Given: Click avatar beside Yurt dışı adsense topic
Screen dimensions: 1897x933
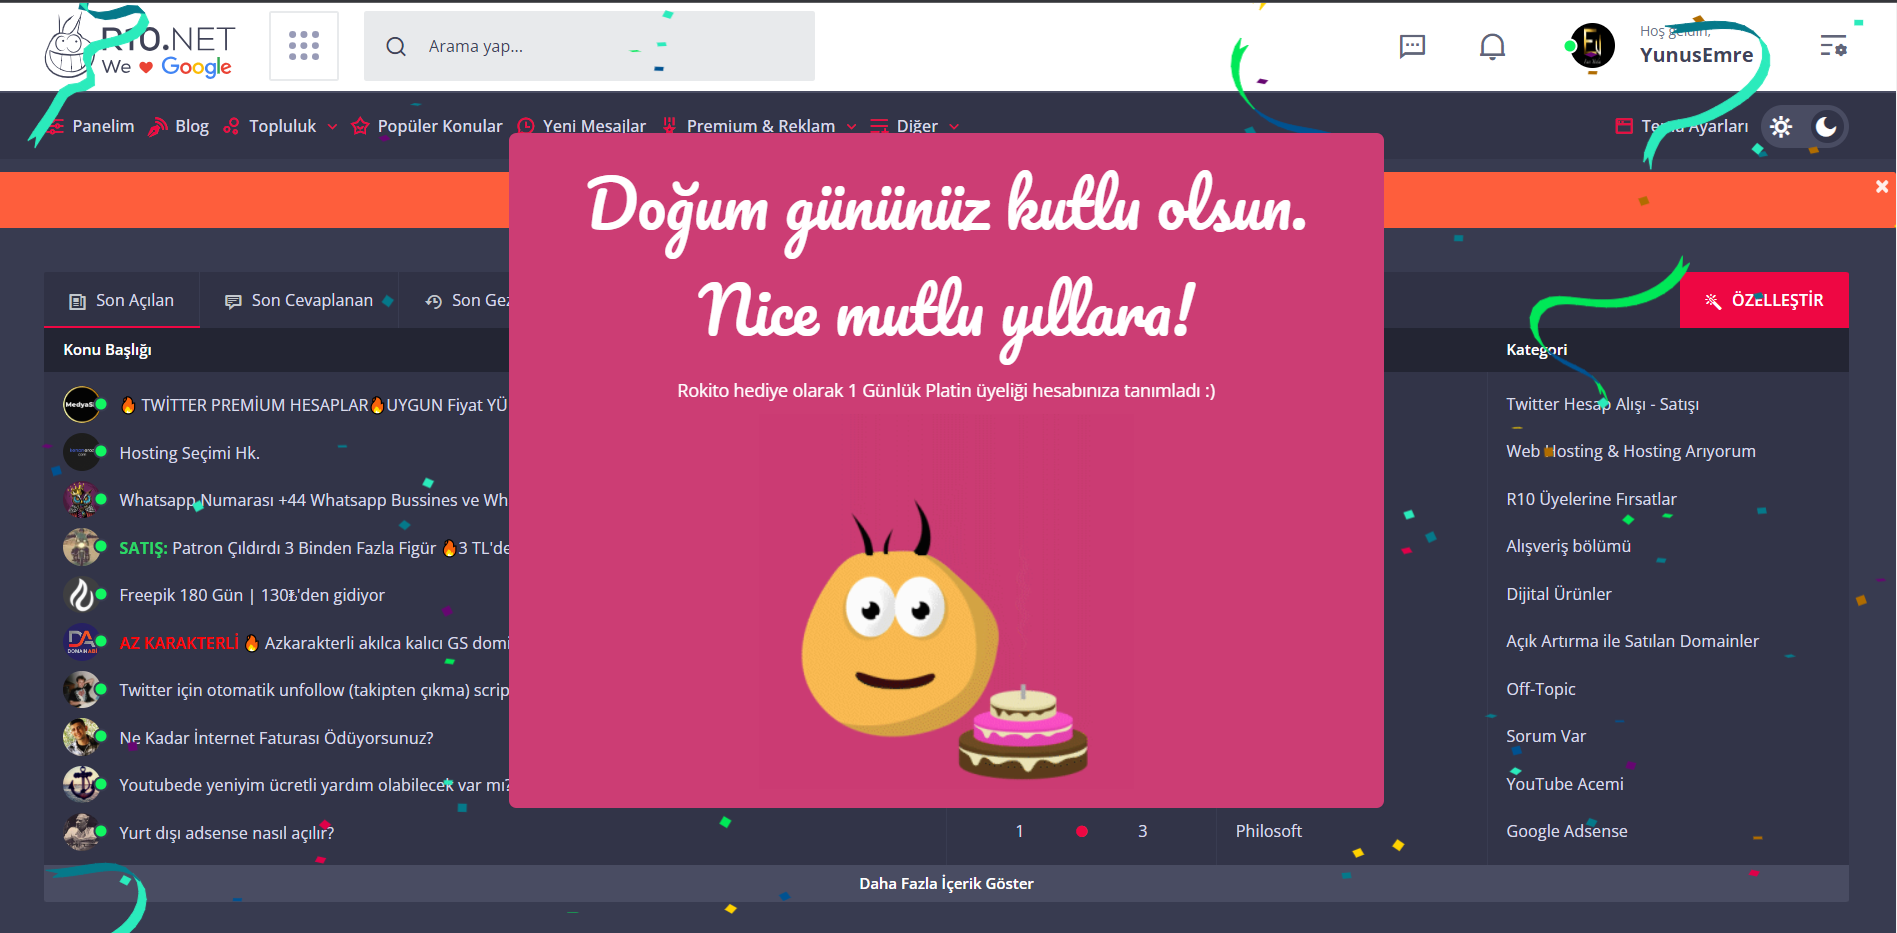Looking at the screenshot, I should click(81, 833).
